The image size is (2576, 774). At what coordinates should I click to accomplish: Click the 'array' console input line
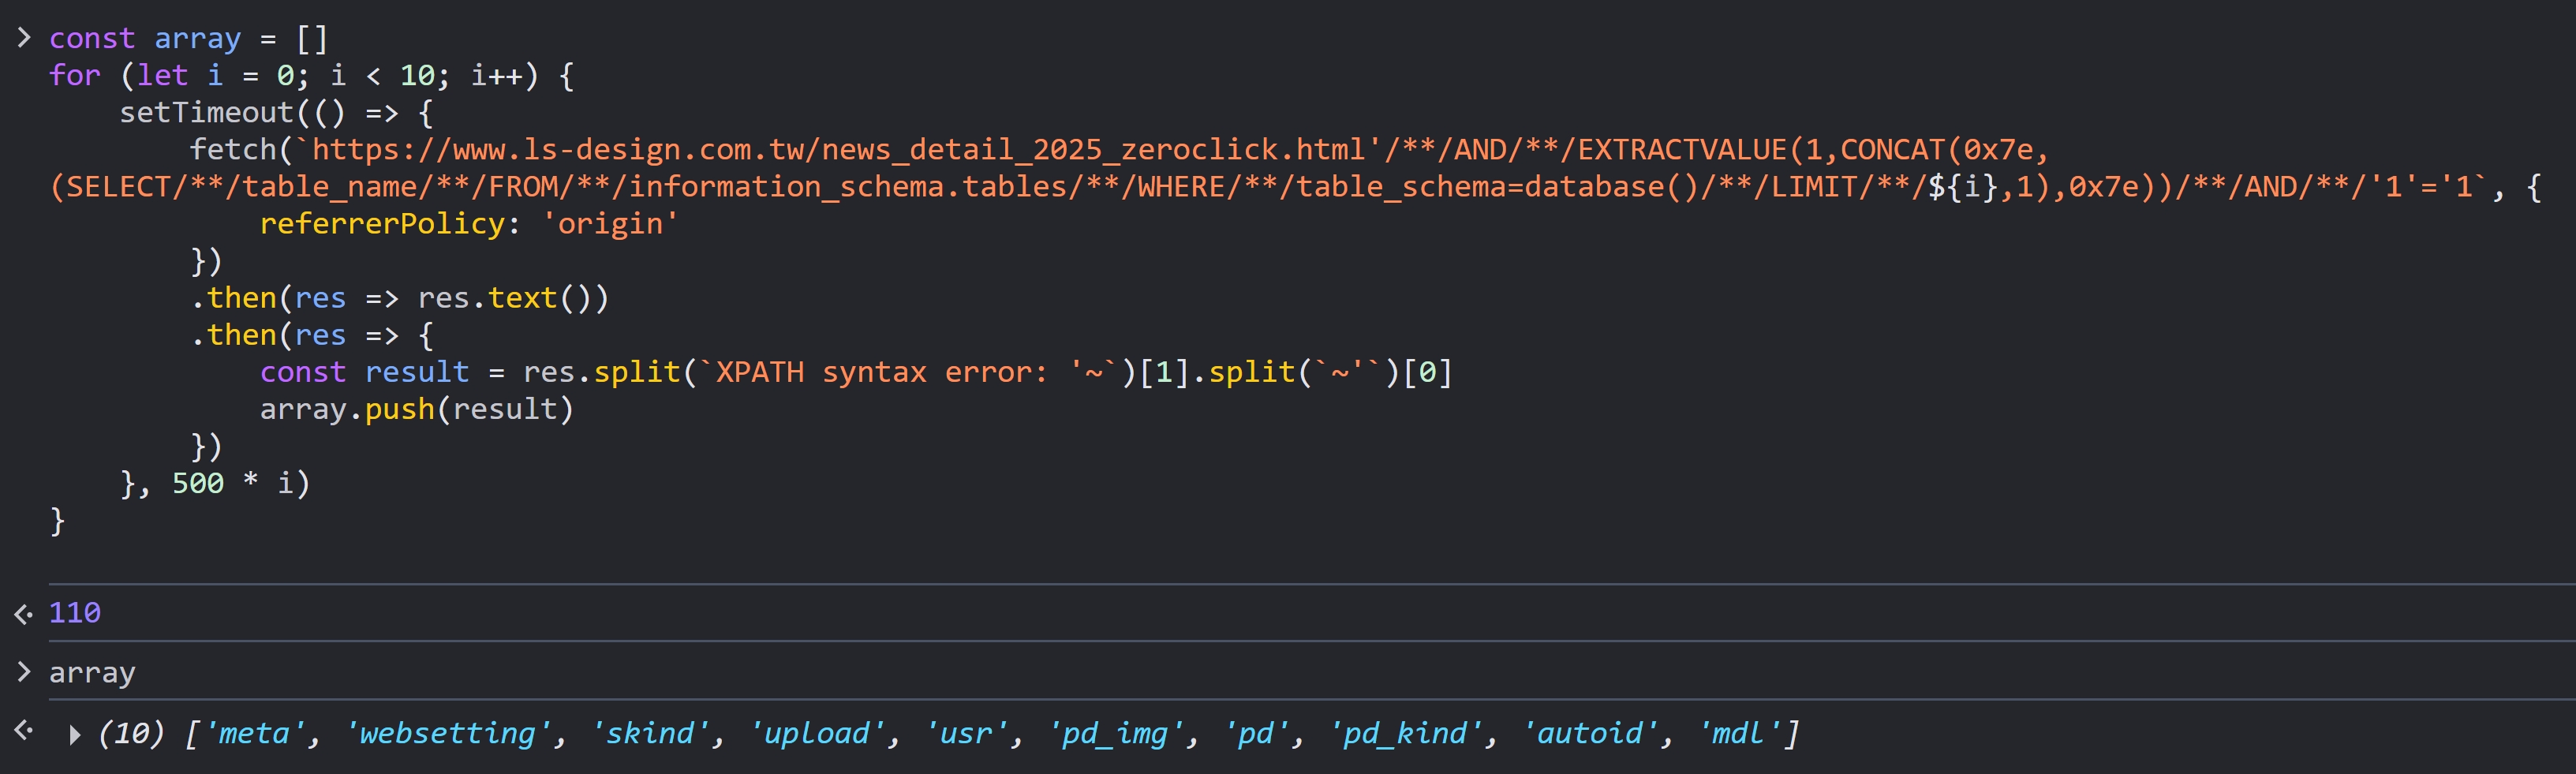pos(92,672)
